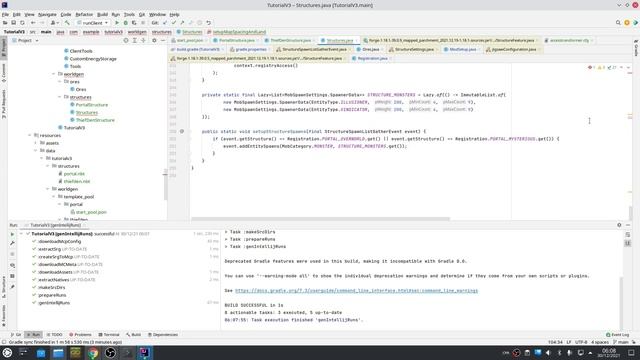
Task: Open the Dependencies tool window
Action: [x=163, y=335]
